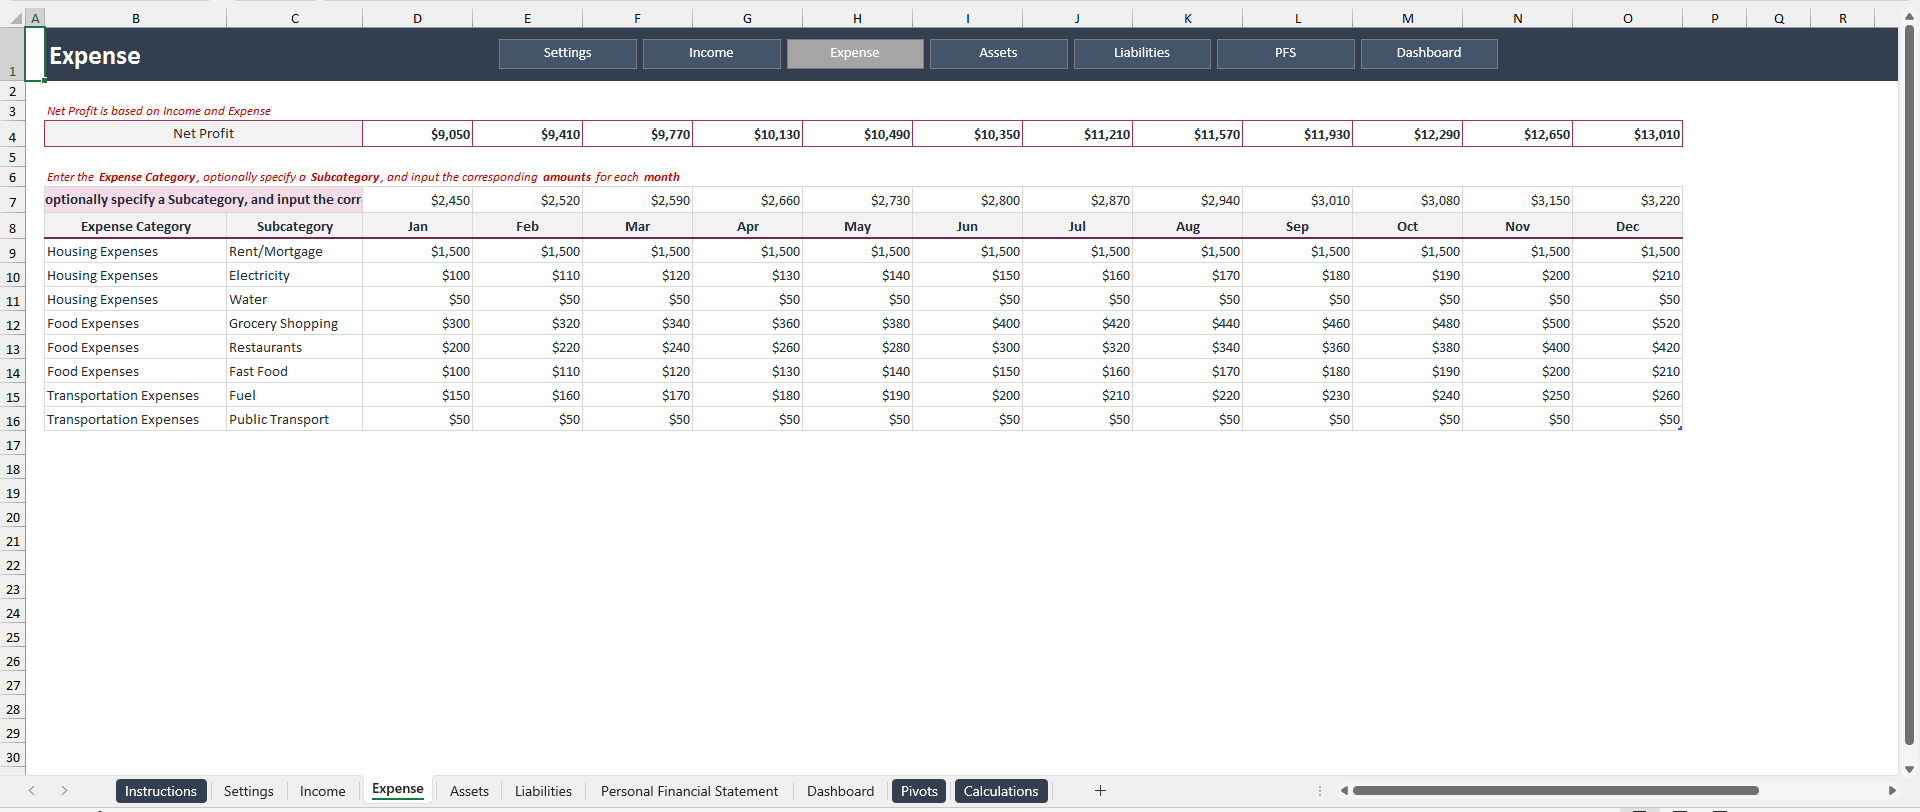Select Housing Expenses cell in row 9
This screenshot has height=812, width=1920.
136,251
